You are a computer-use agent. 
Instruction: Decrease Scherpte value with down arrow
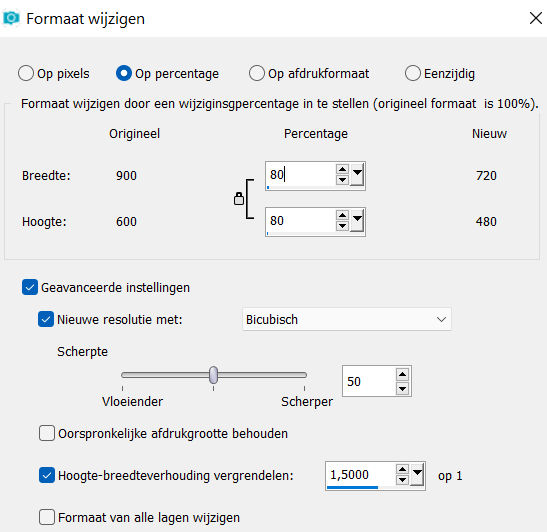pos(402,388)
